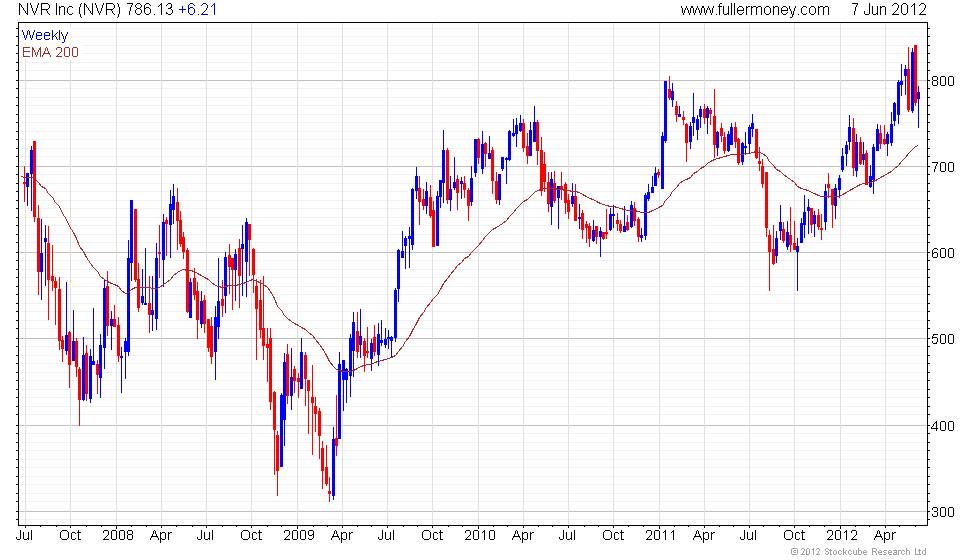Click the Weekly interval label
The image size is (980, 560).
[44, 36]
